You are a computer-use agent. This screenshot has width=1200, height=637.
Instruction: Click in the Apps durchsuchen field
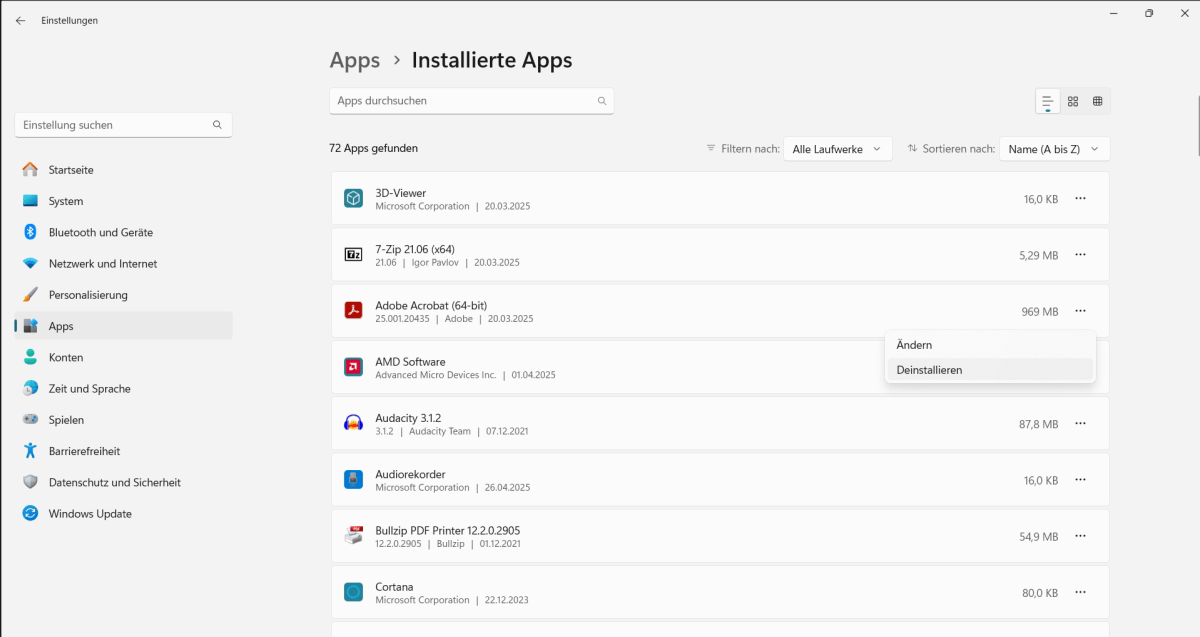click(x=471, y=101)
